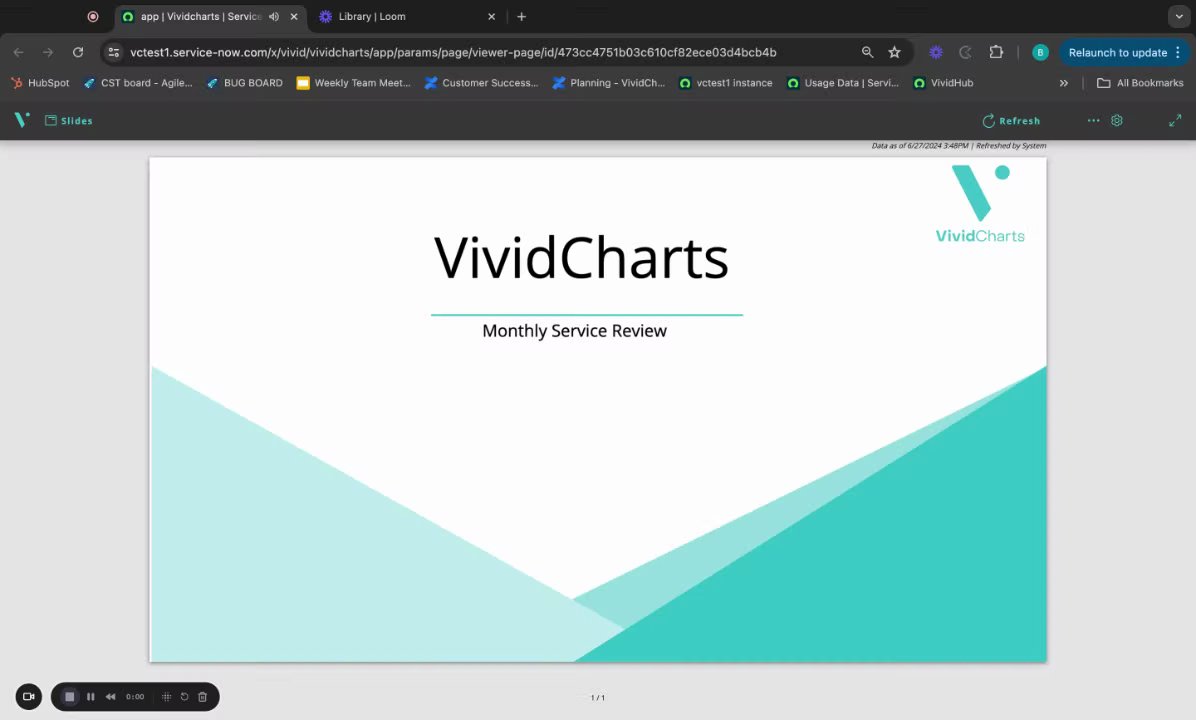Viewport: 1196px width, 720px height.
Task: Click the VividCharts logo in the app toolbar
Action: pos(21,120)
